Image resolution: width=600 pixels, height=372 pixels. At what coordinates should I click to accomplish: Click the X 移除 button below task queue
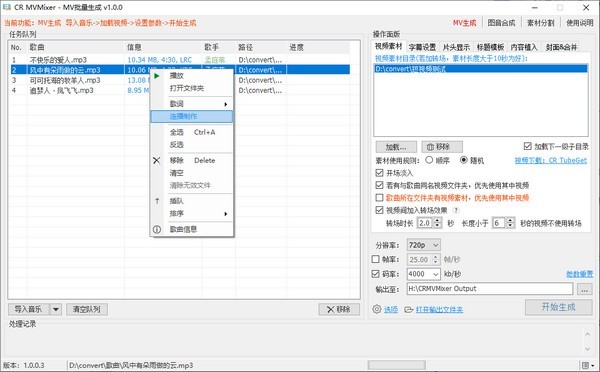click(x=339, y=309)
